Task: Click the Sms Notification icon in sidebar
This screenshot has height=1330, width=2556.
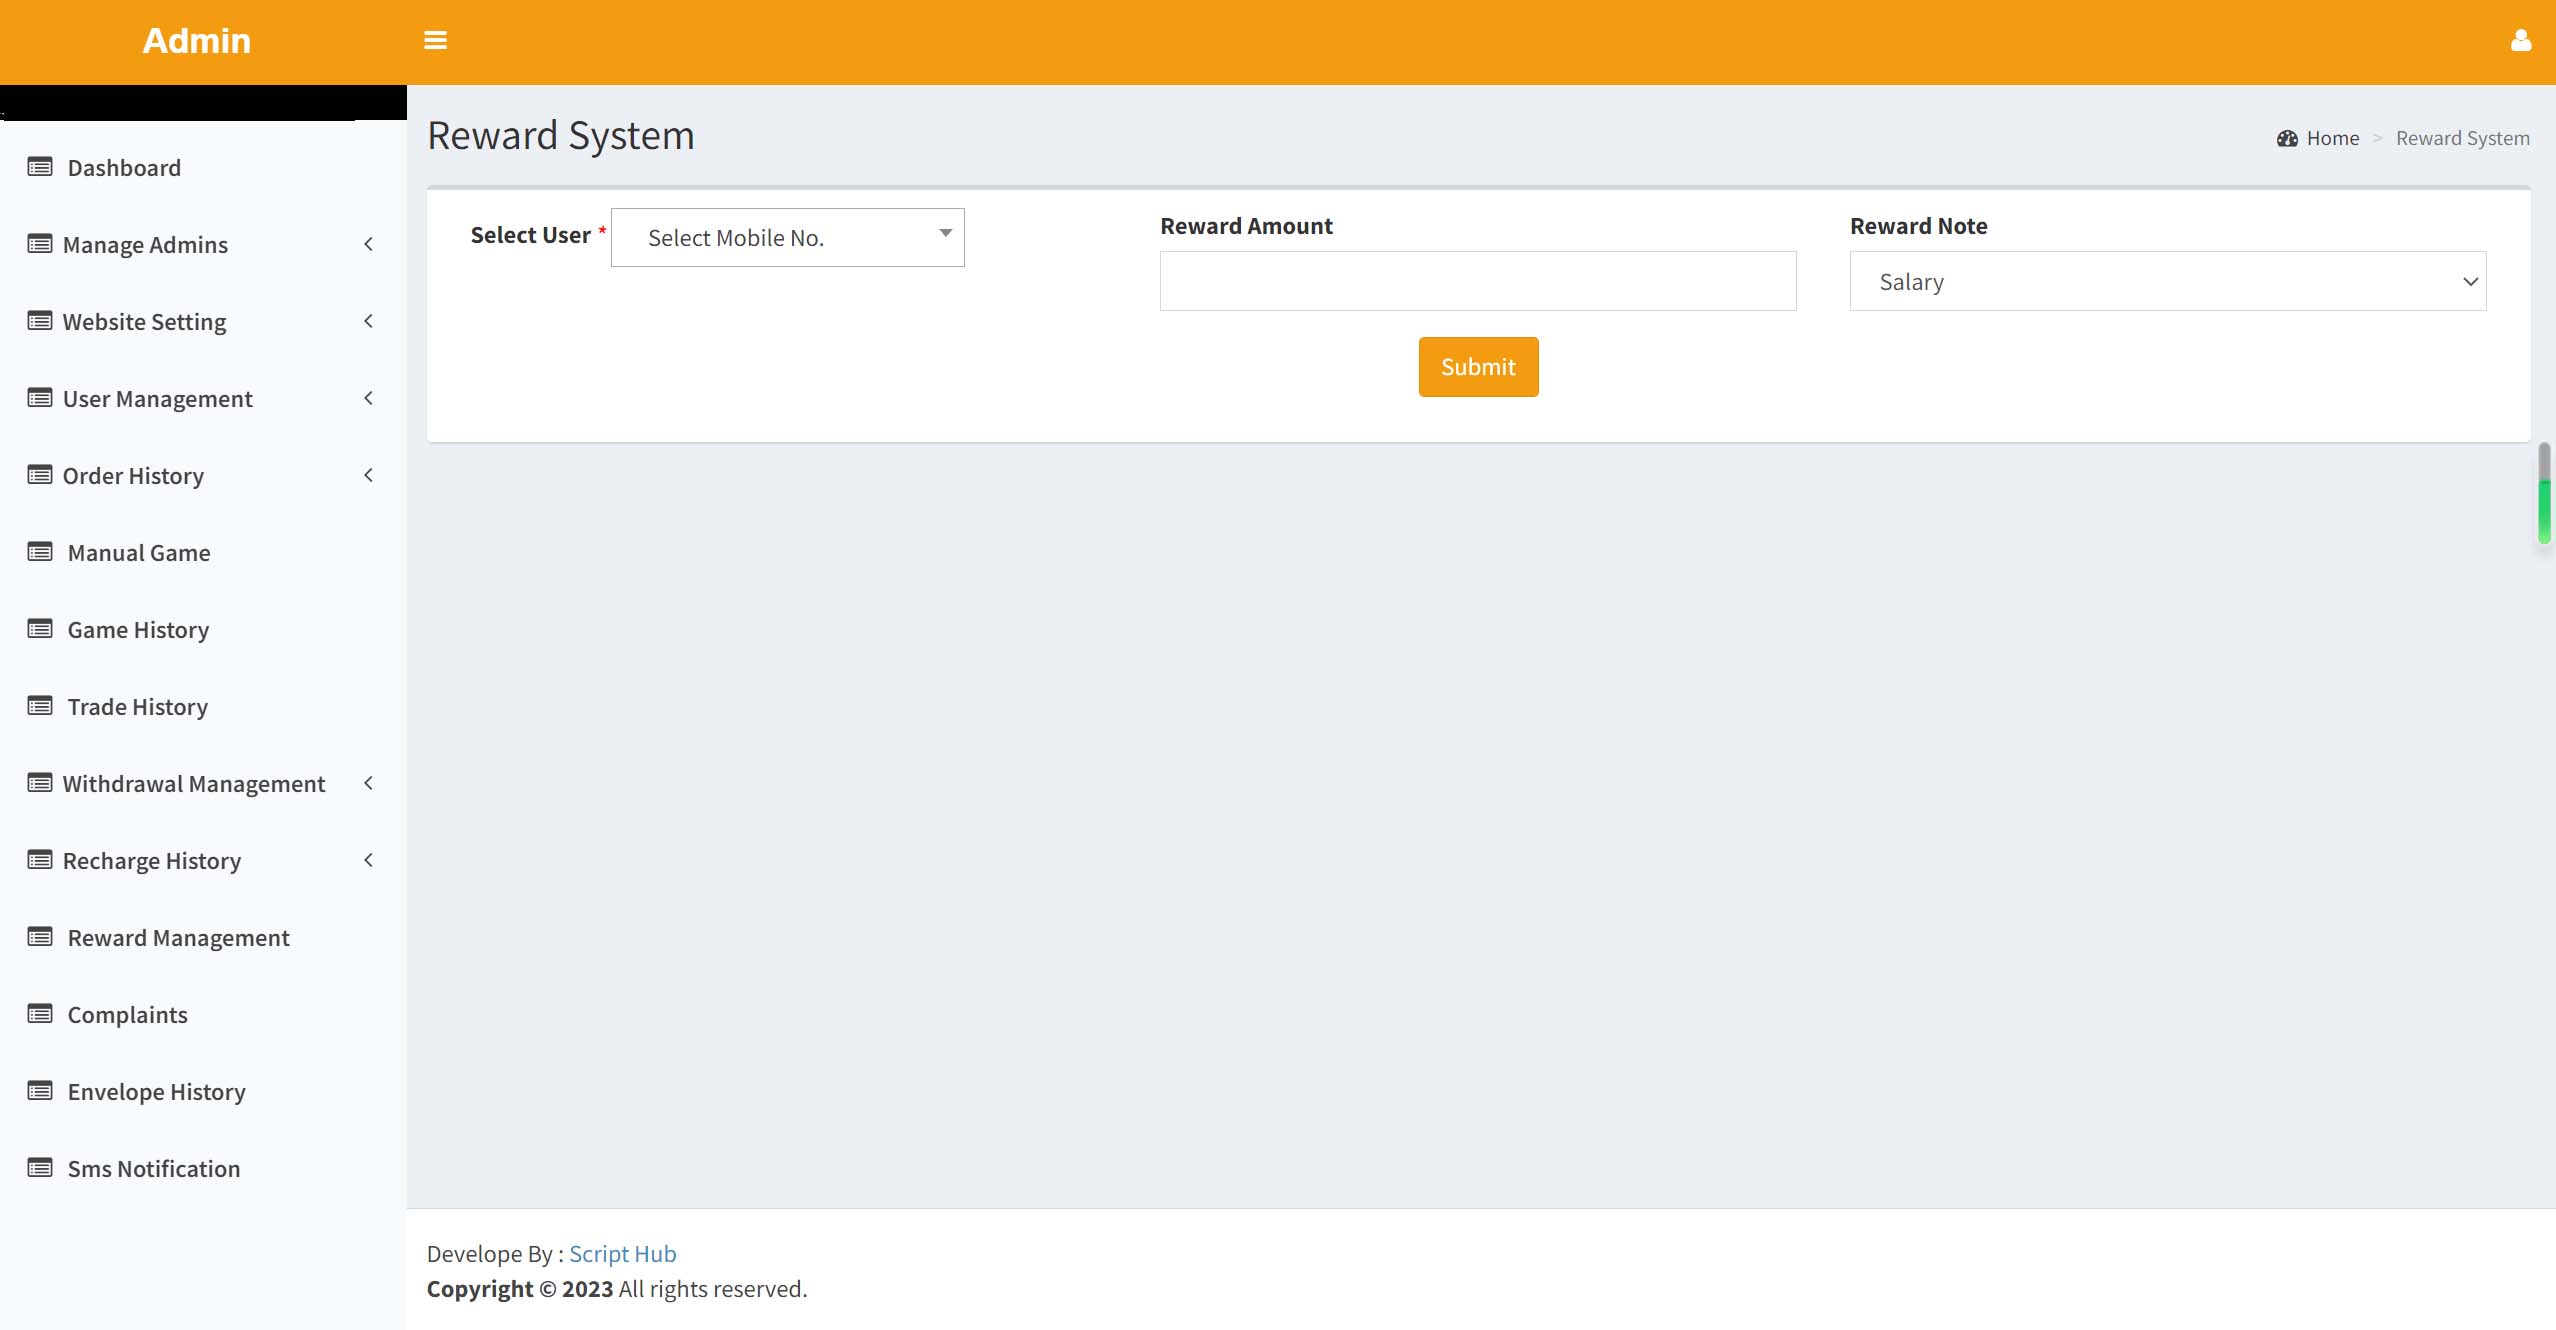Action: pyautogui.click(x=39, y=1168)
